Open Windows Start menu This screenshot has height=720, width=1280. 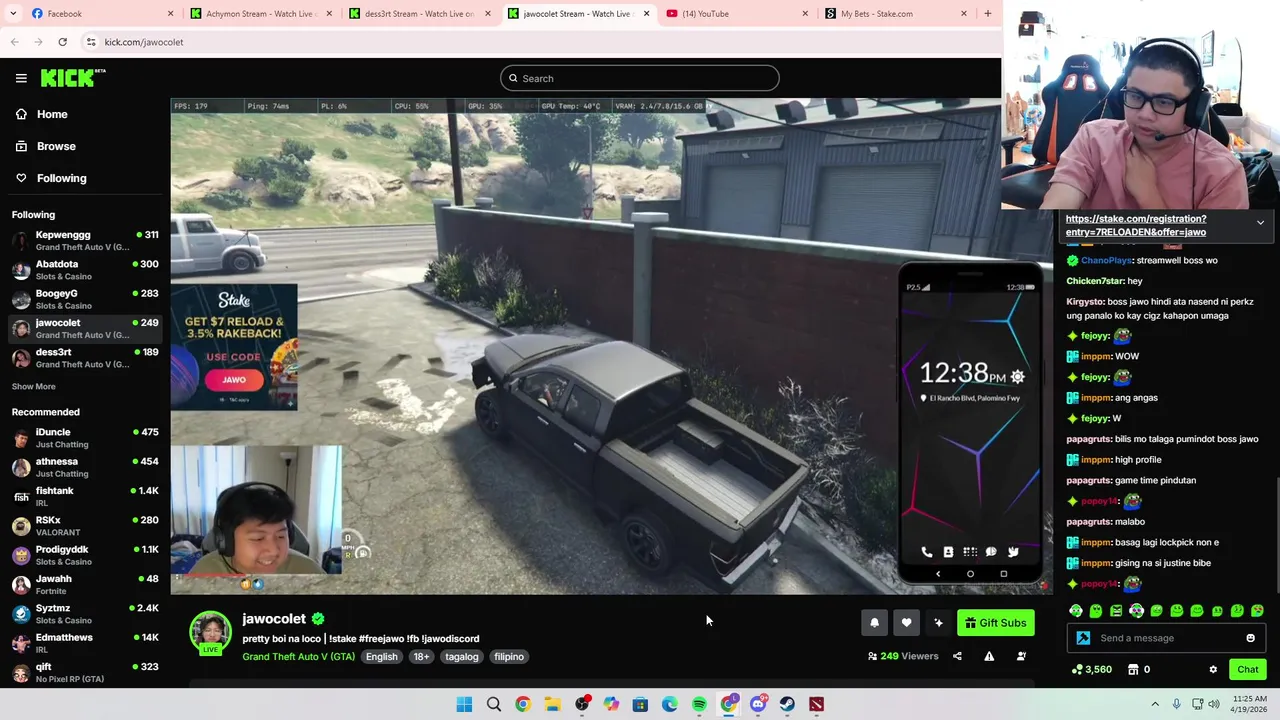[464, 704]
